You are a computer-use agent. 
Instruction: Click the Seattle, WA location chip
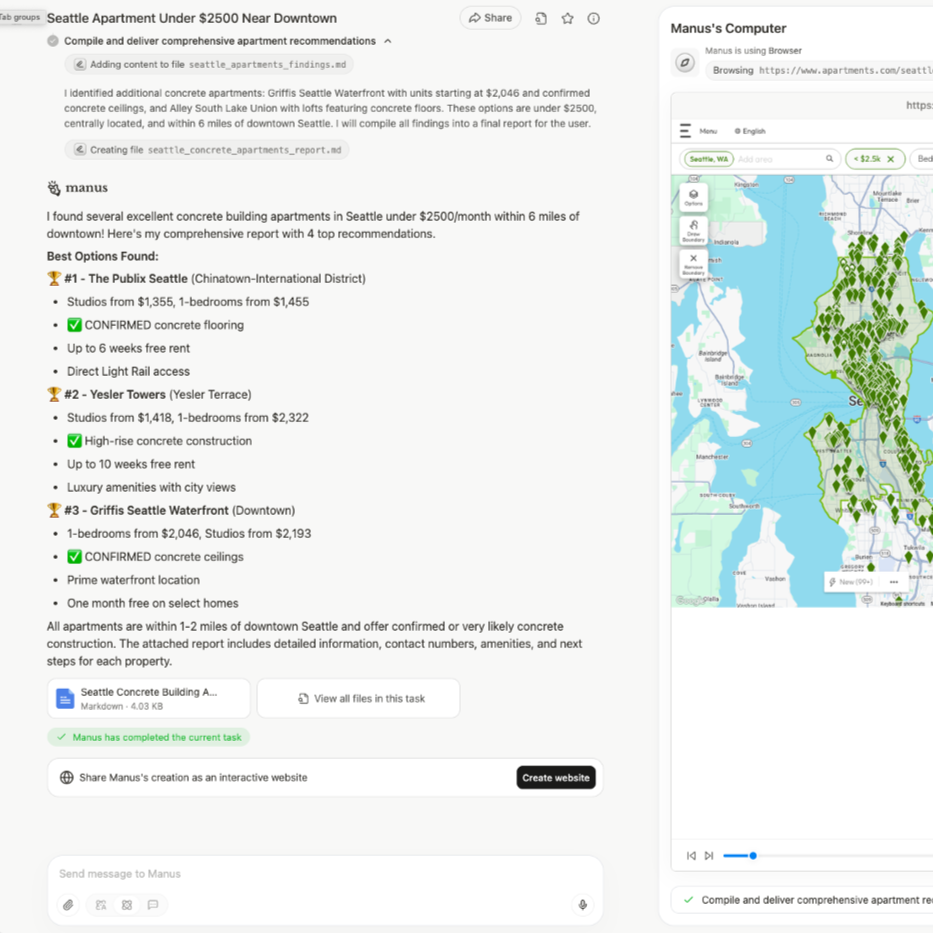709,159
